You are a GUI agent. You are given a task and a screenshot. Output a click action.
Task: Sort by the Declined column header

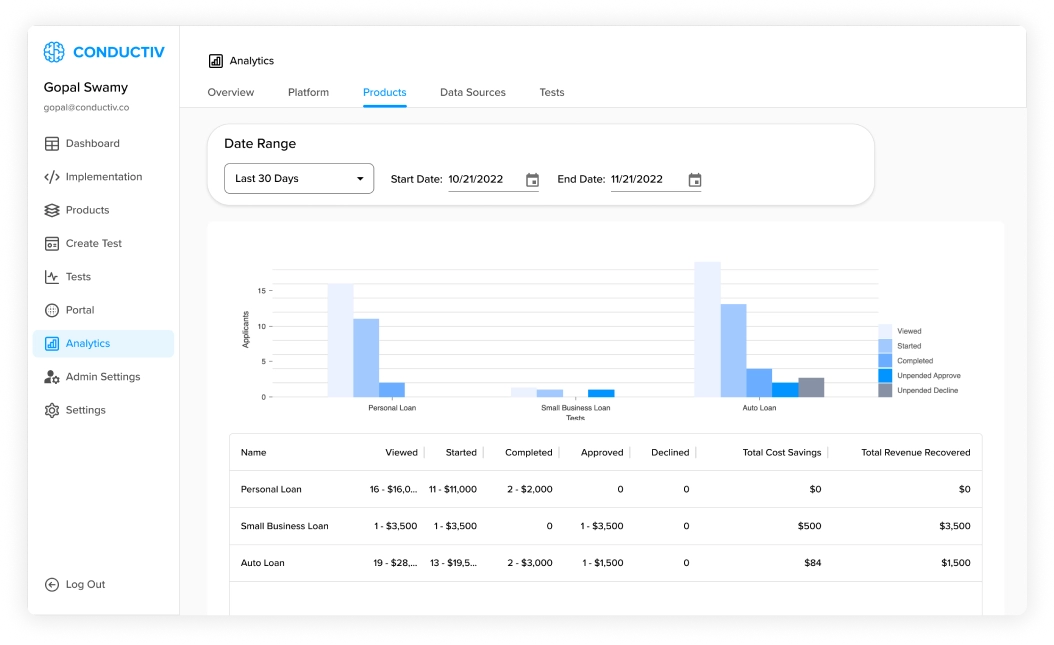670,453
